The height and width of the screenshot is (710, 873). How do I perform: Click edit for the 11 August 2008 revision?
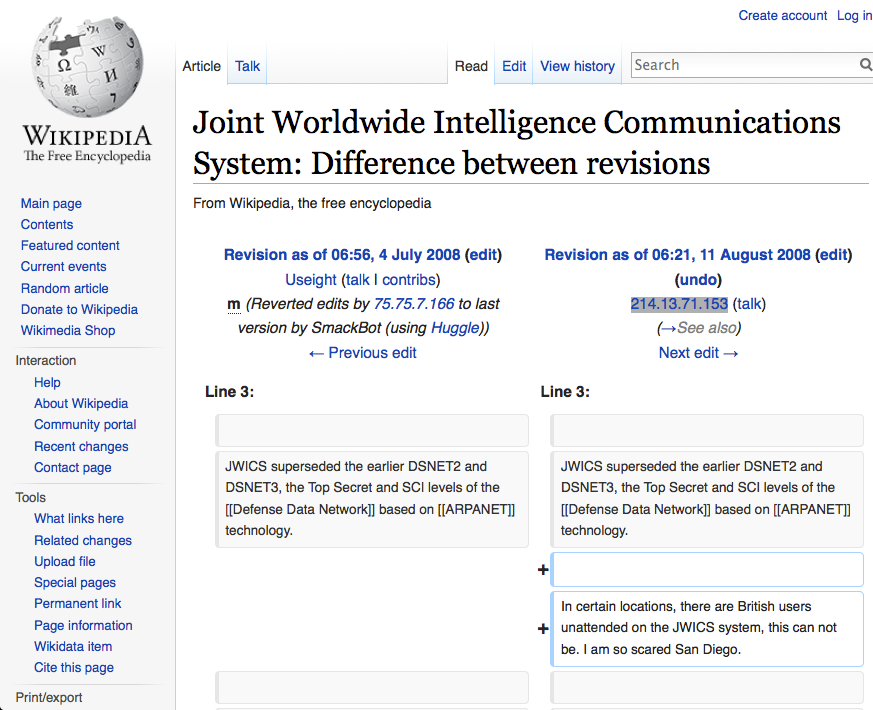pyautogui.click(x=833, y=255)
